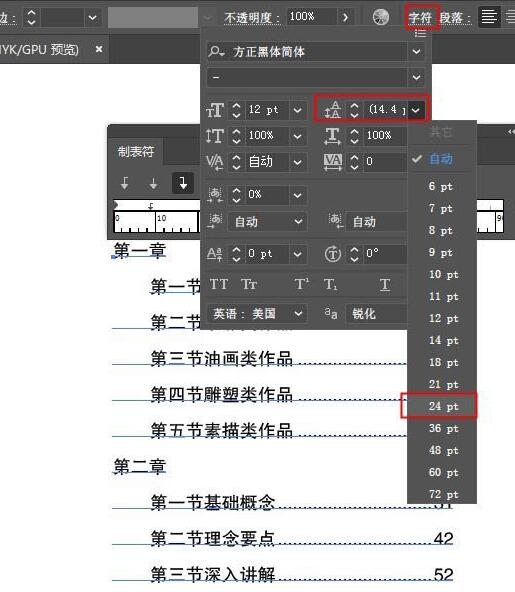Click the align left paragraph button
Image resolution: width=515 pixels, height=592 pixels.
[x=489, y=17]
